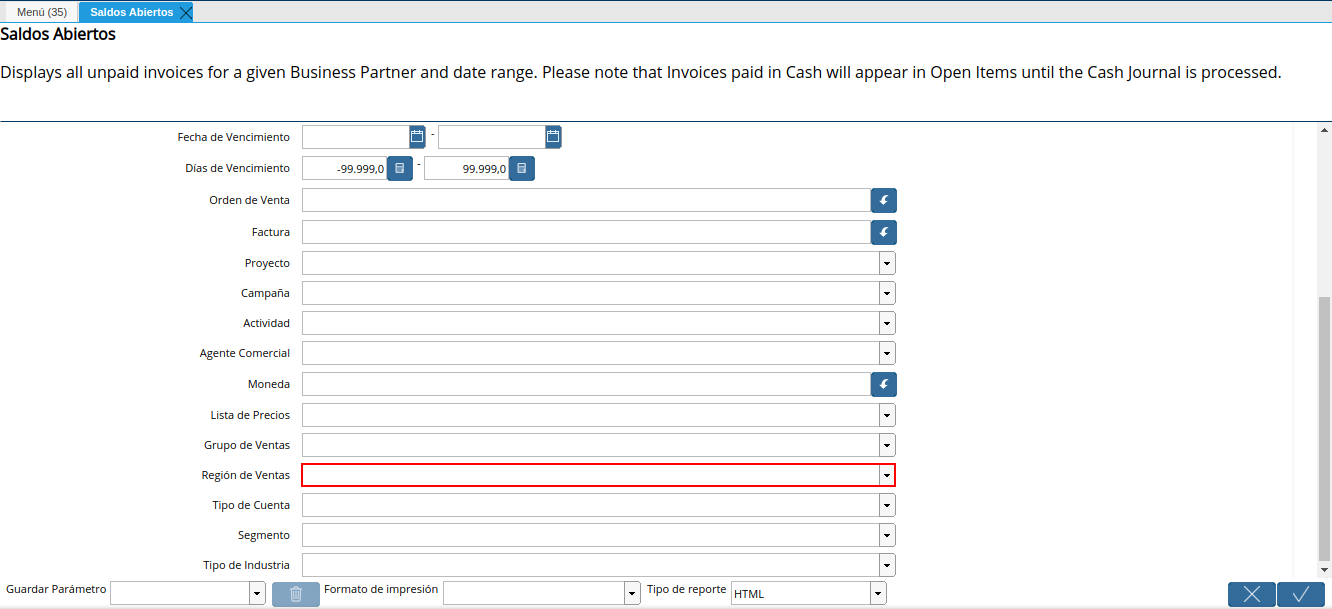Viewport: 1332px width, 609px height.
Task: Focus the Fecha de Vencimiento start date field
Action: tap(355, 137)
